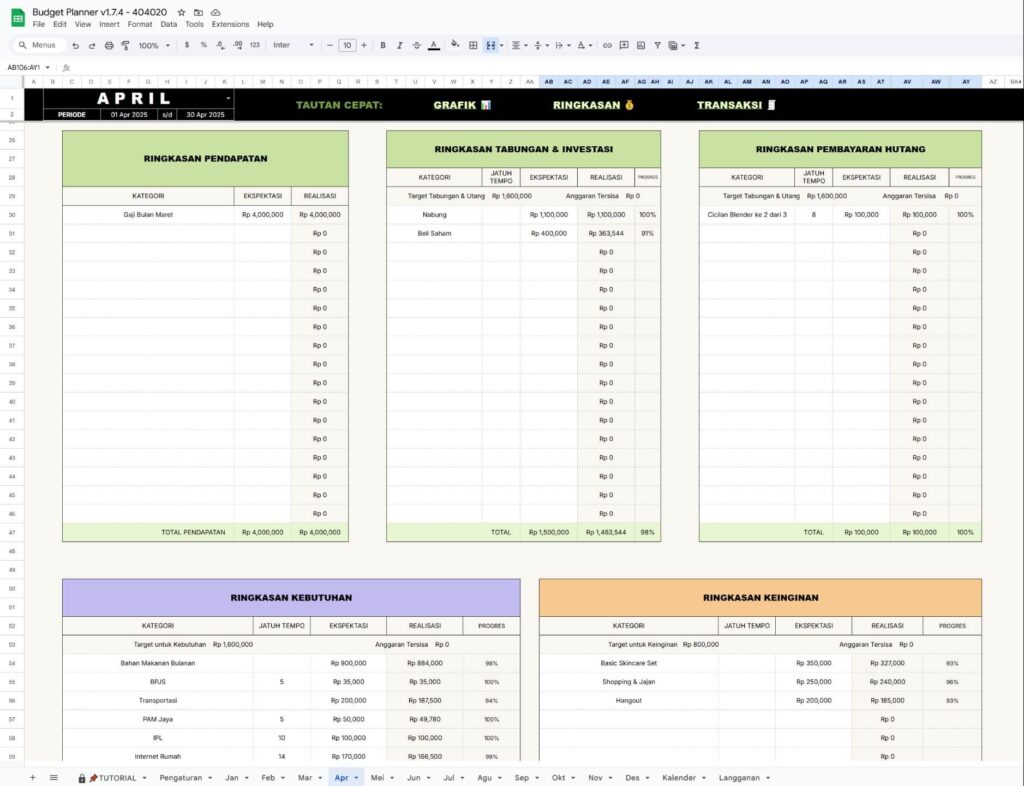Toggle bold formatting
Viewport: 1024px width, 786px height.
(x=383, y=45)
